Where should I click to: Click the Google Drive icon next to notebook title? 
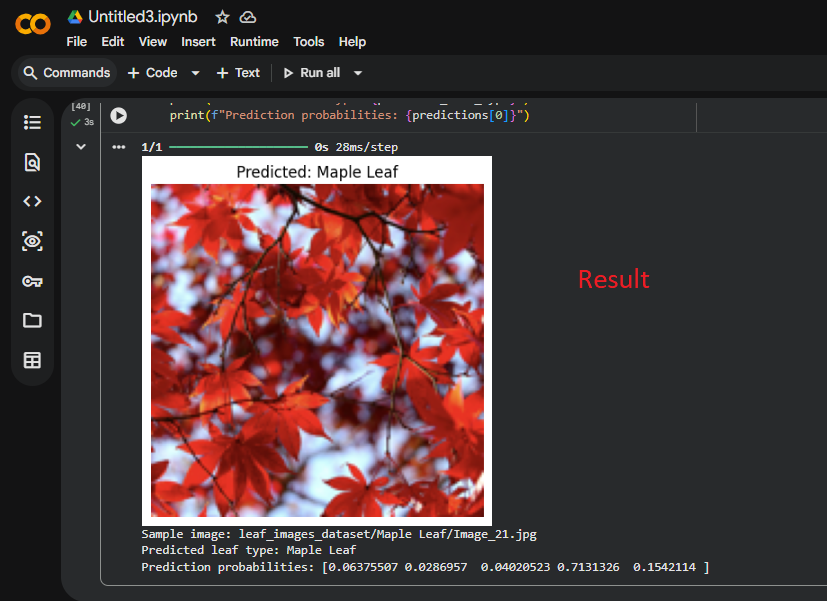[x=74, y=16]
